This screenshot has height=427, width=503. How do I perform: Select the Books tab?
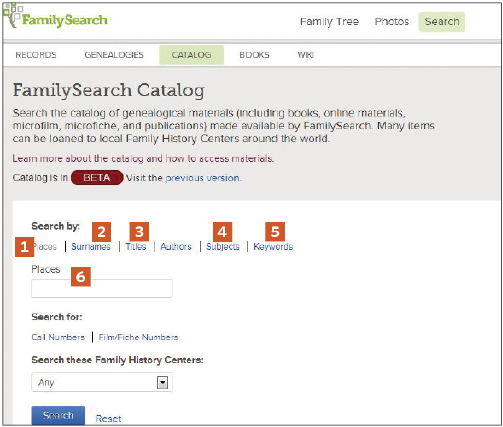(254, 55)
